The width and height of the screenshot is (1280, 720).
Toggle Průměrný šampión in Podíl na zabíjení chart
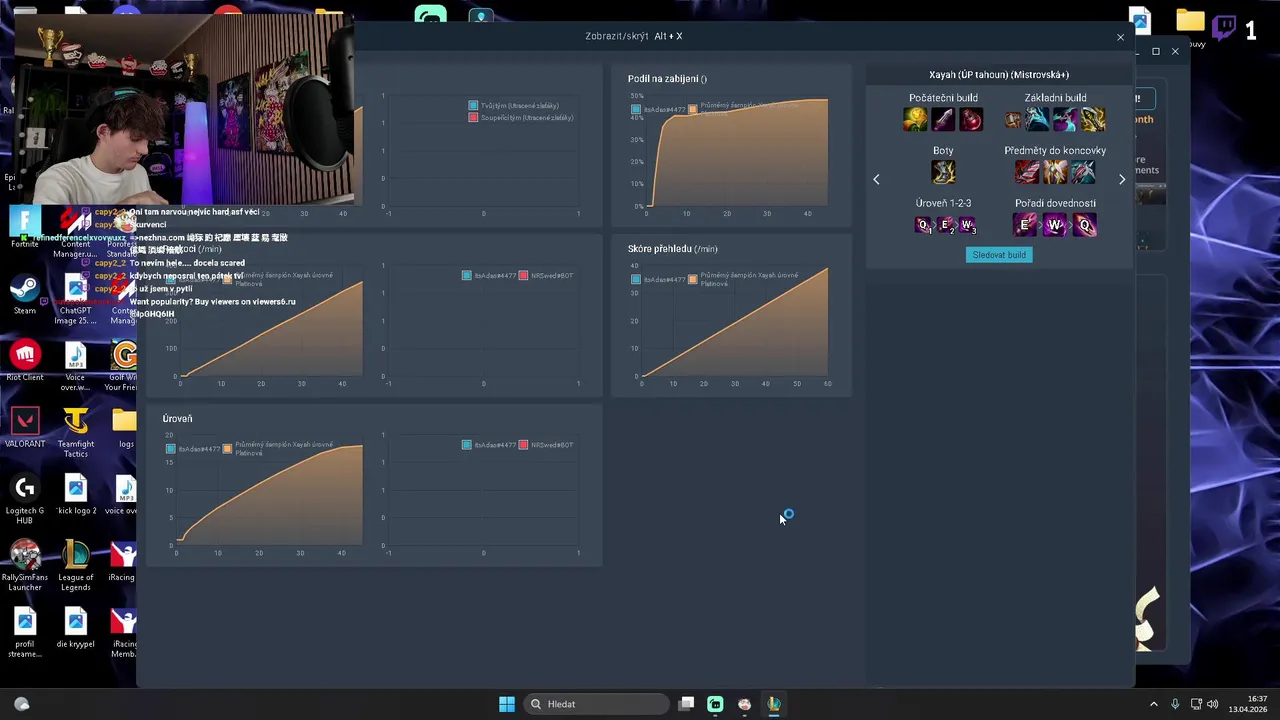click(744, 108)
